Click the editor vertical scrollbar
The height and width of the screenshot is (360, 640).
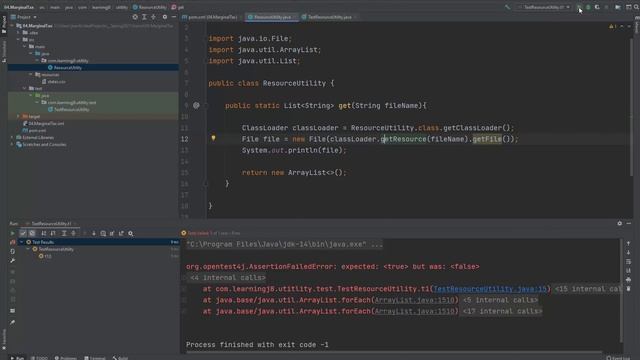(632, 108)
